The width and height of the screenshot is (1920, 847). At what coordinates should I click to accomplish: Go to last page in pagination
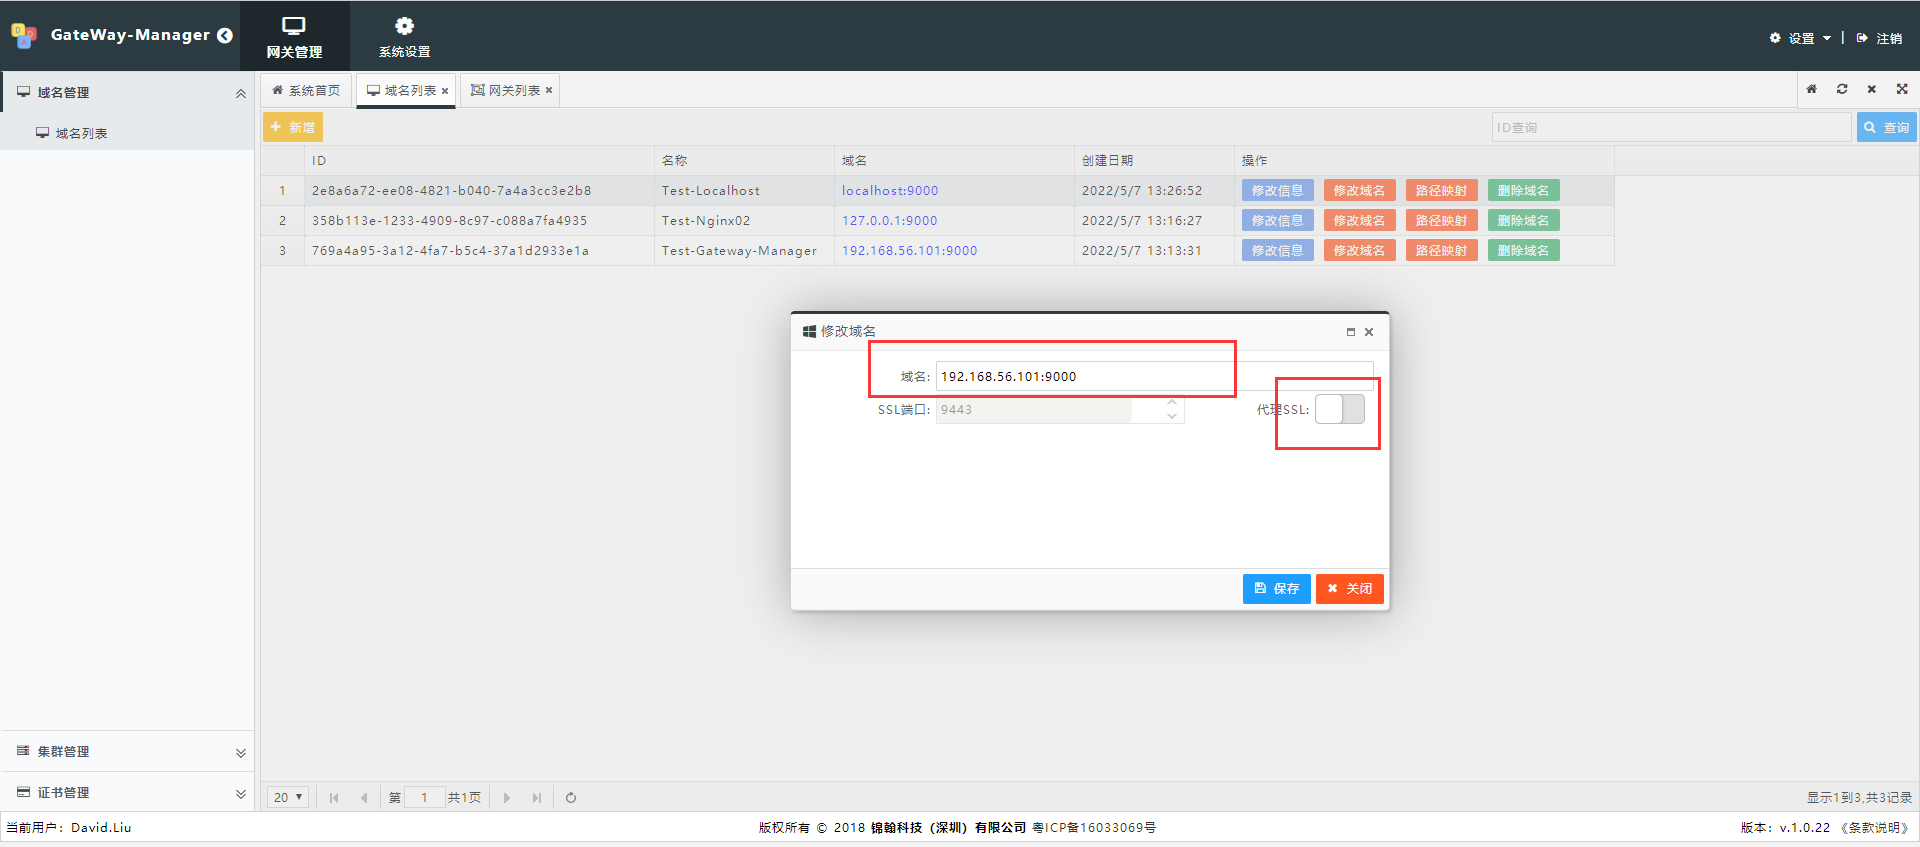(x=537, y=798)
